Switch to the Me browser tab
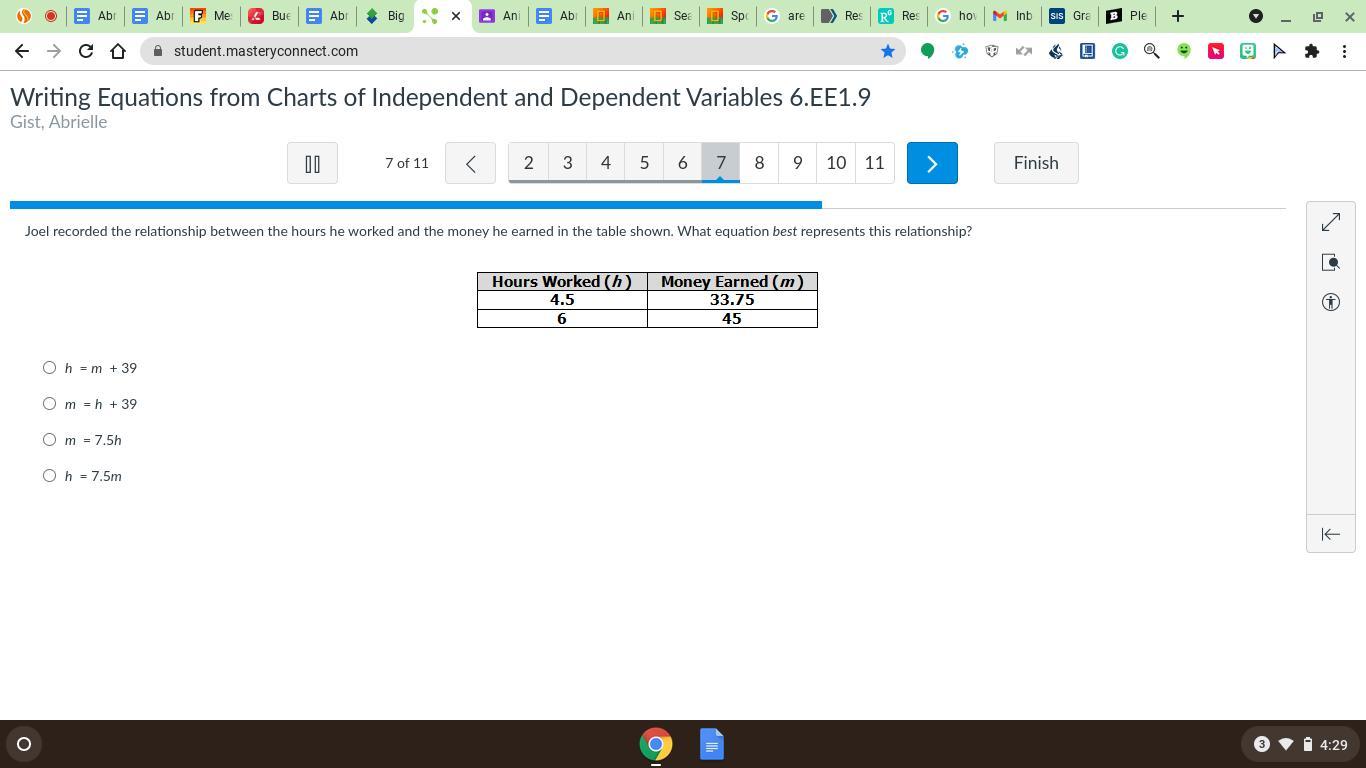This screenshot has width=1366, height=768. (x=211, y=16)
